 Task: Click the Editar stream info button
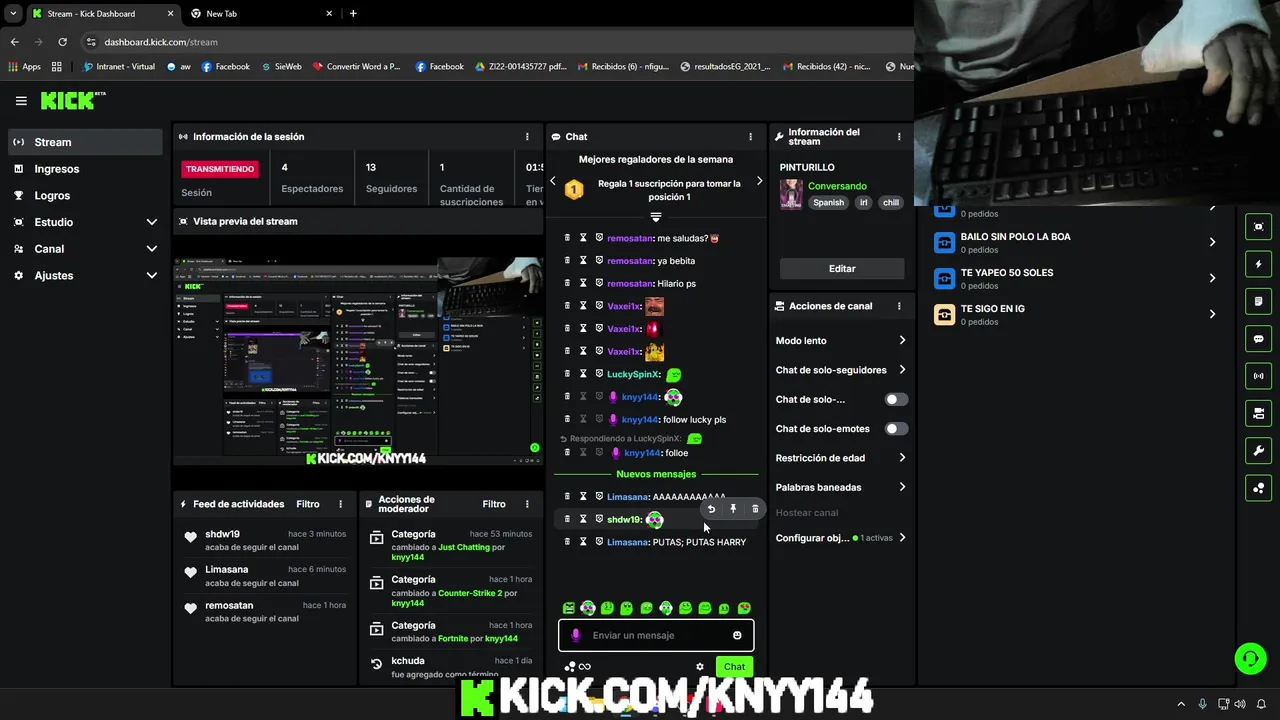(x=842, y=268)
